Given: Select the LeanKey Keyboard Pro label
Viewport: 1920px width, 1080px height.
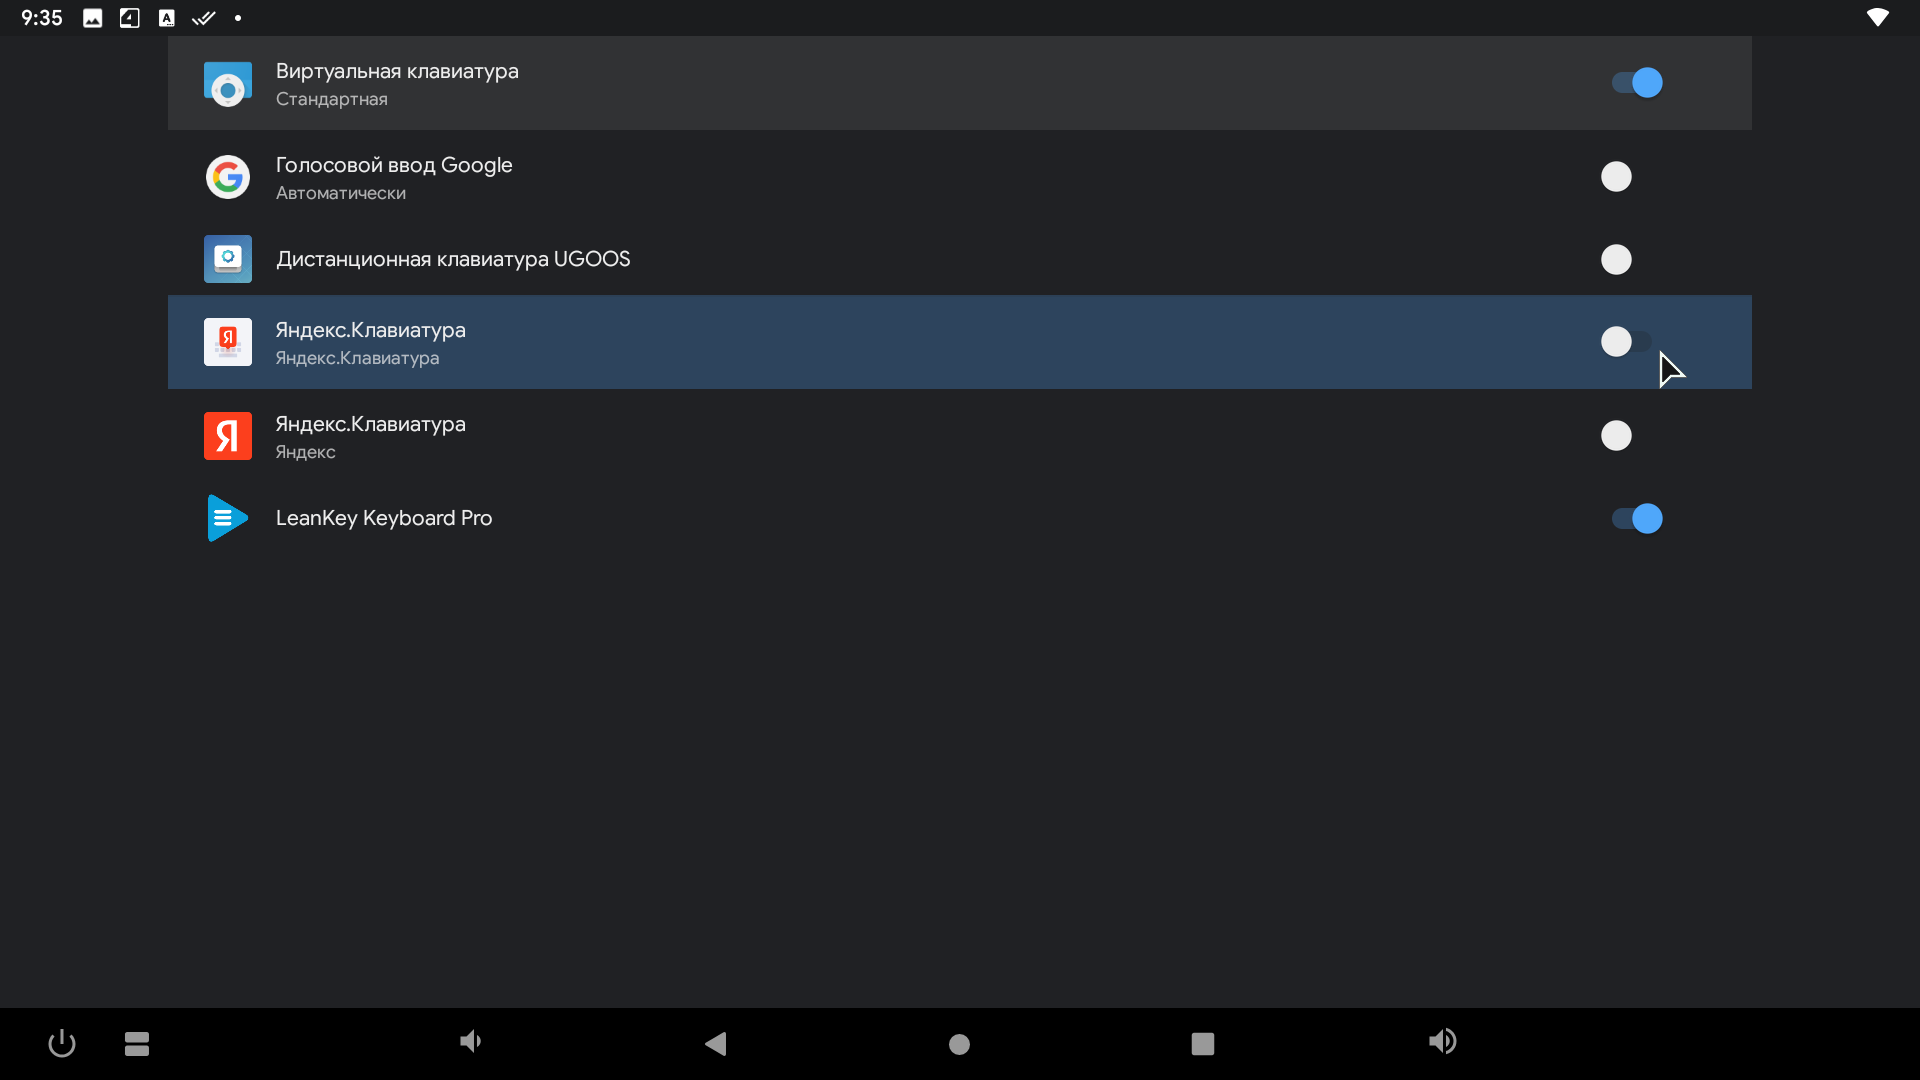Looking at the screenshot, I should coord(384,518).
